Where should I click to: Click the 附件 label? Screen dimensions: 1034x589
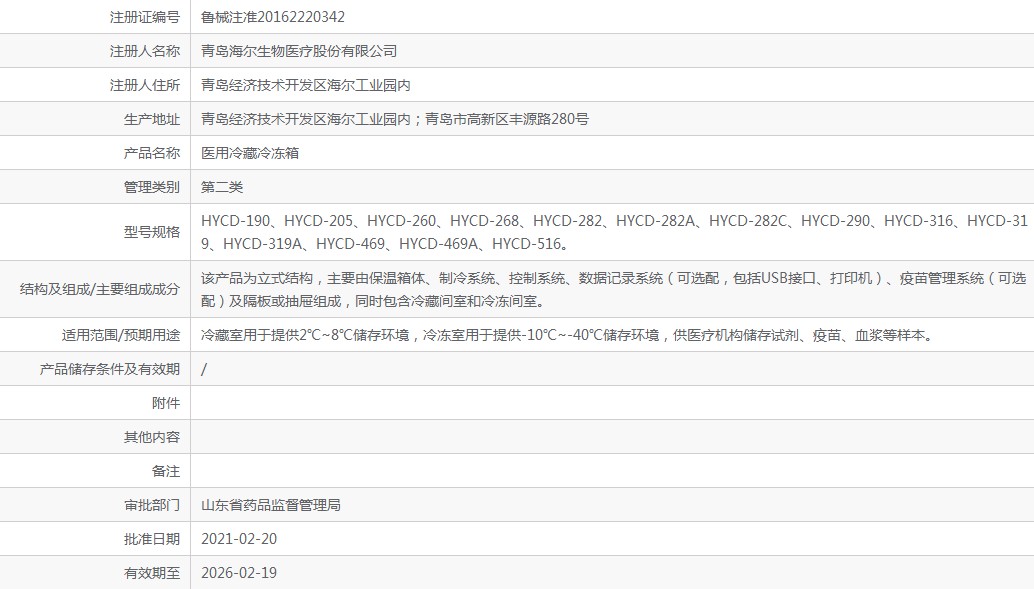point(166,403)
